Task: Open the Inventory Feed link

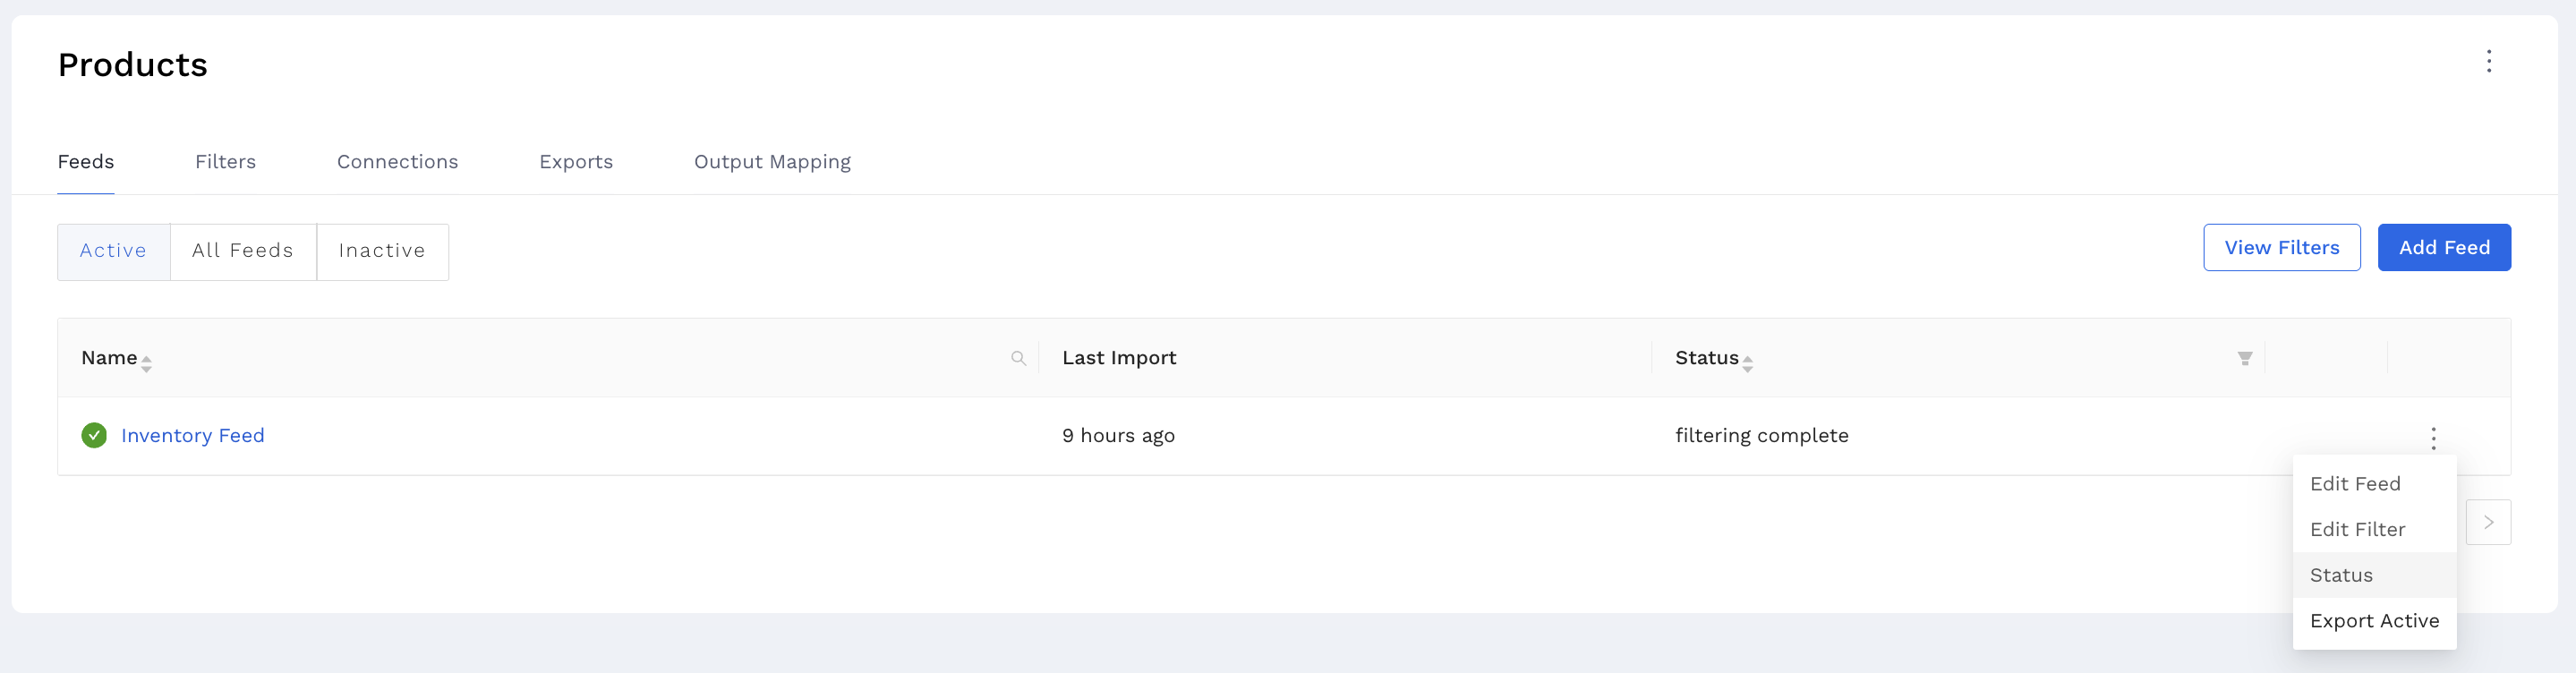Action: [192, 435]
